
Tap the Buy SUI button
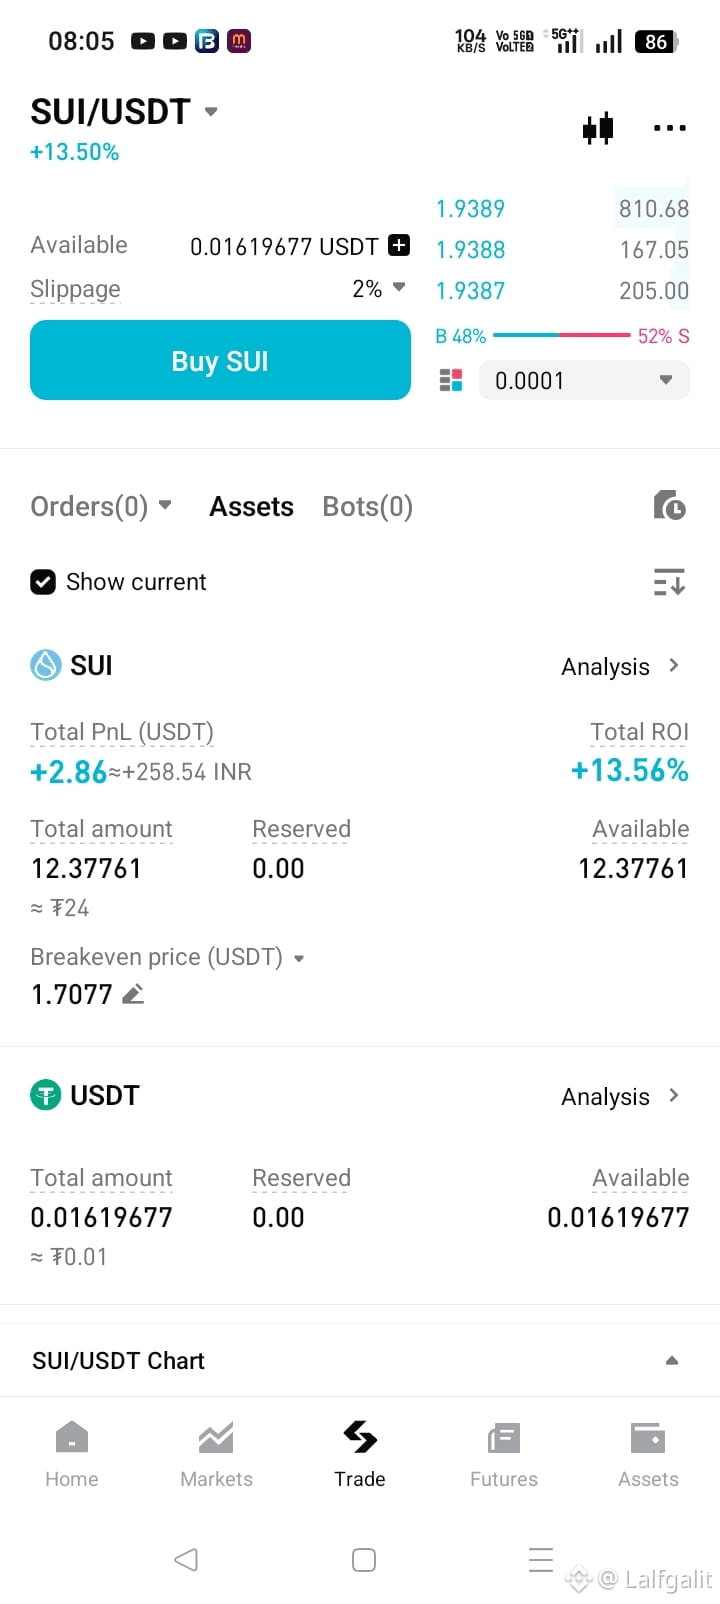220,360
